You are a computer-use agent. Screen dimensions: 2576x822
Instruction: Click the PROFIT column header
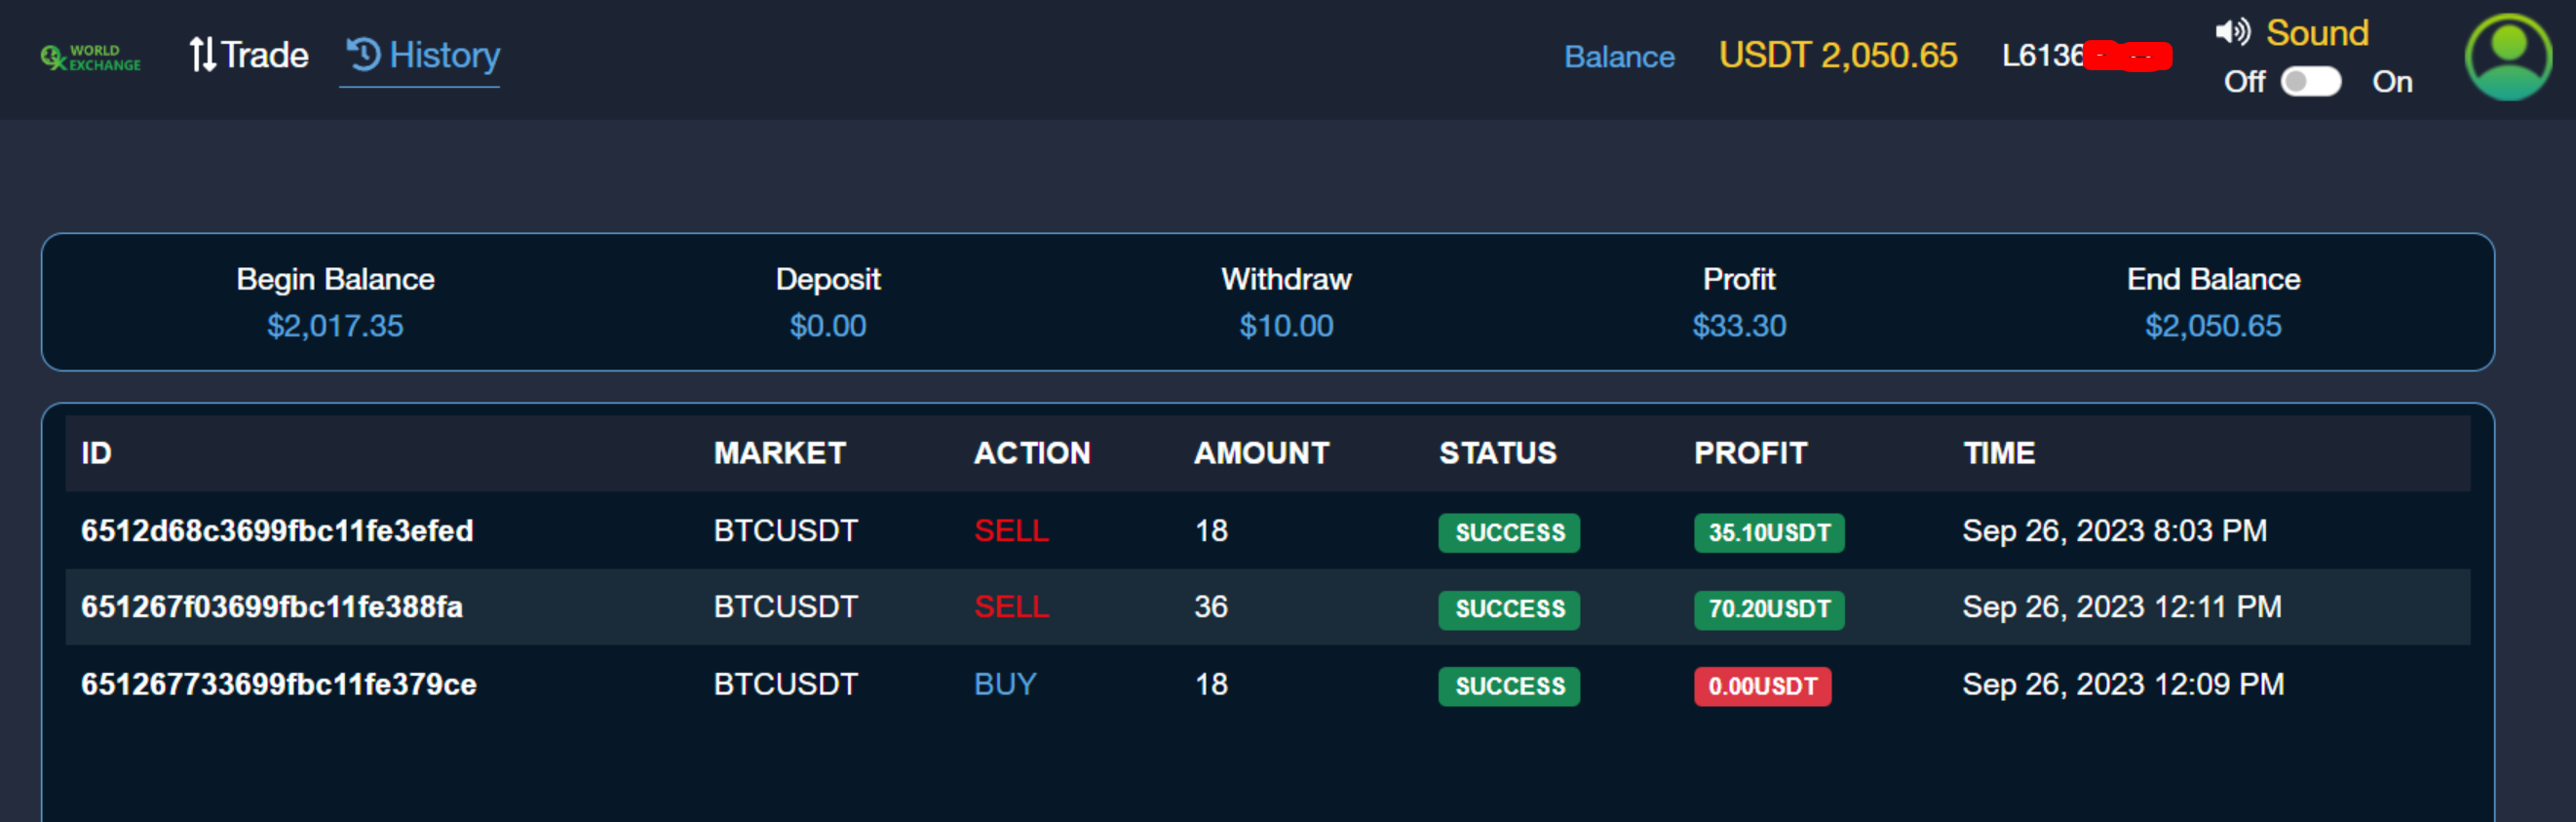[x=1750, y=454]
